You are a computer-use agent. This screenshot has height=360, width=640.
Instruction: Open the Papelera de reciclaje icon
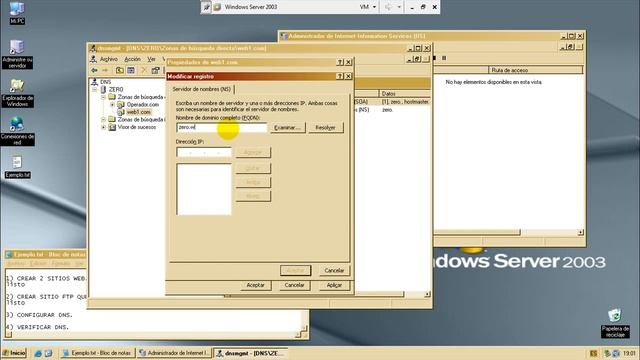(x=615, y=323)
